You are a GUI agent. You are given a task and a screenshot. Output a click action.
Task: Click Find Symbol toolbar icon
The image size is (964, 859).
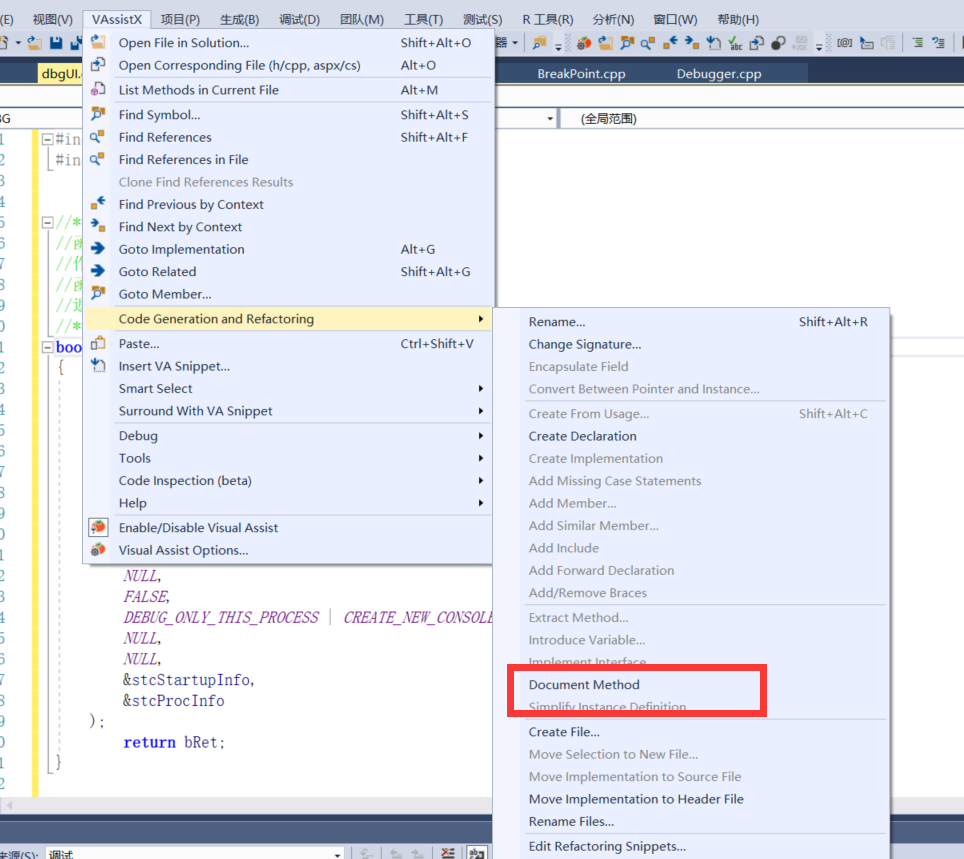pos(627,43)
